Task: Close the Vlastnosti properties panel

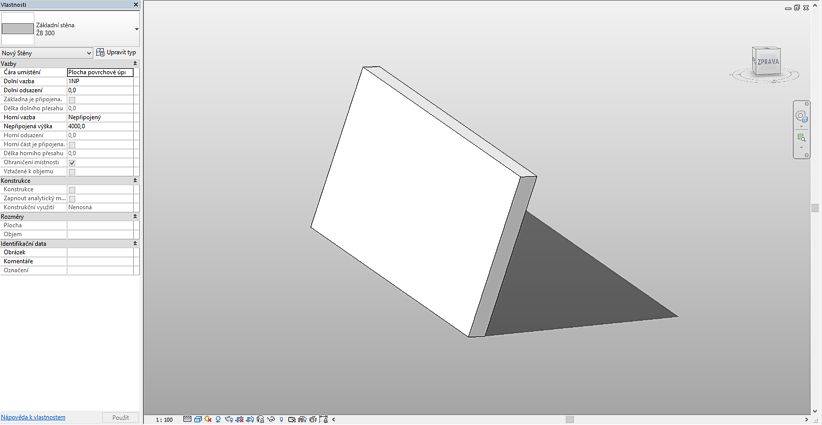Action: (136, 5)
